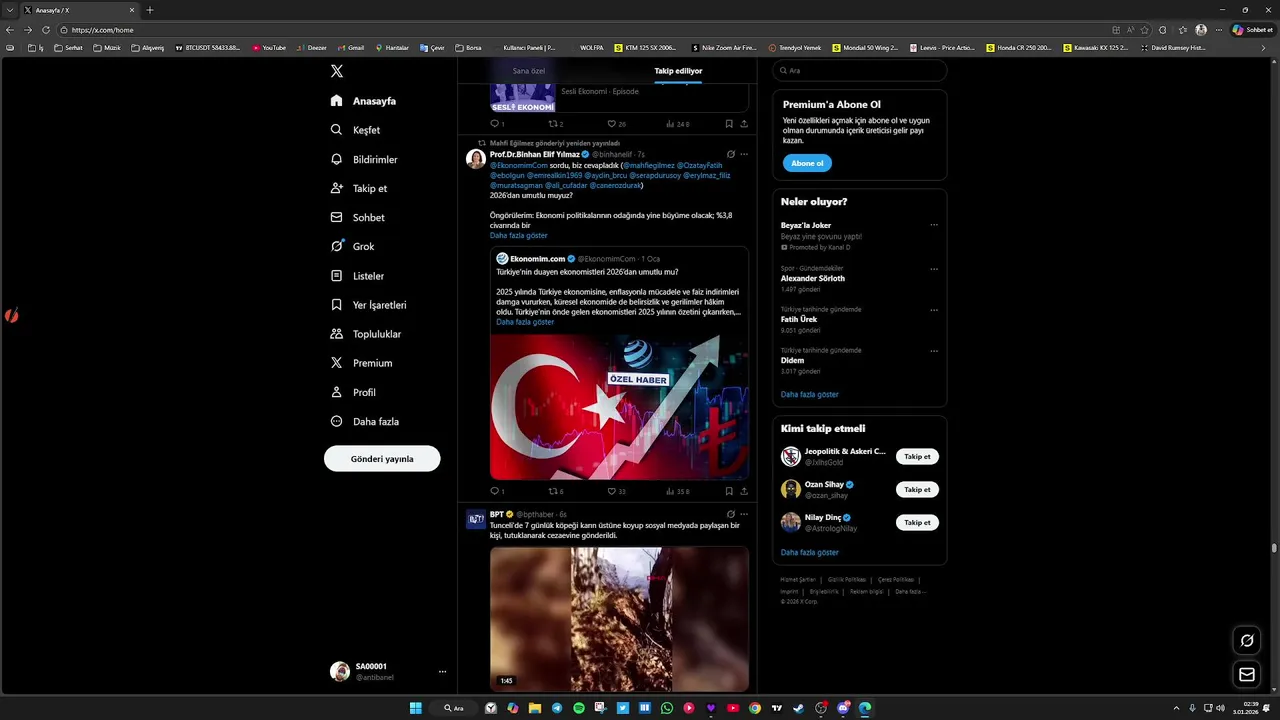Image resolution: width=1280 pixels, height=720 pixels.
Task: View analytics of Binhan Elif Yılmaz post
Action: click(671, 491)
